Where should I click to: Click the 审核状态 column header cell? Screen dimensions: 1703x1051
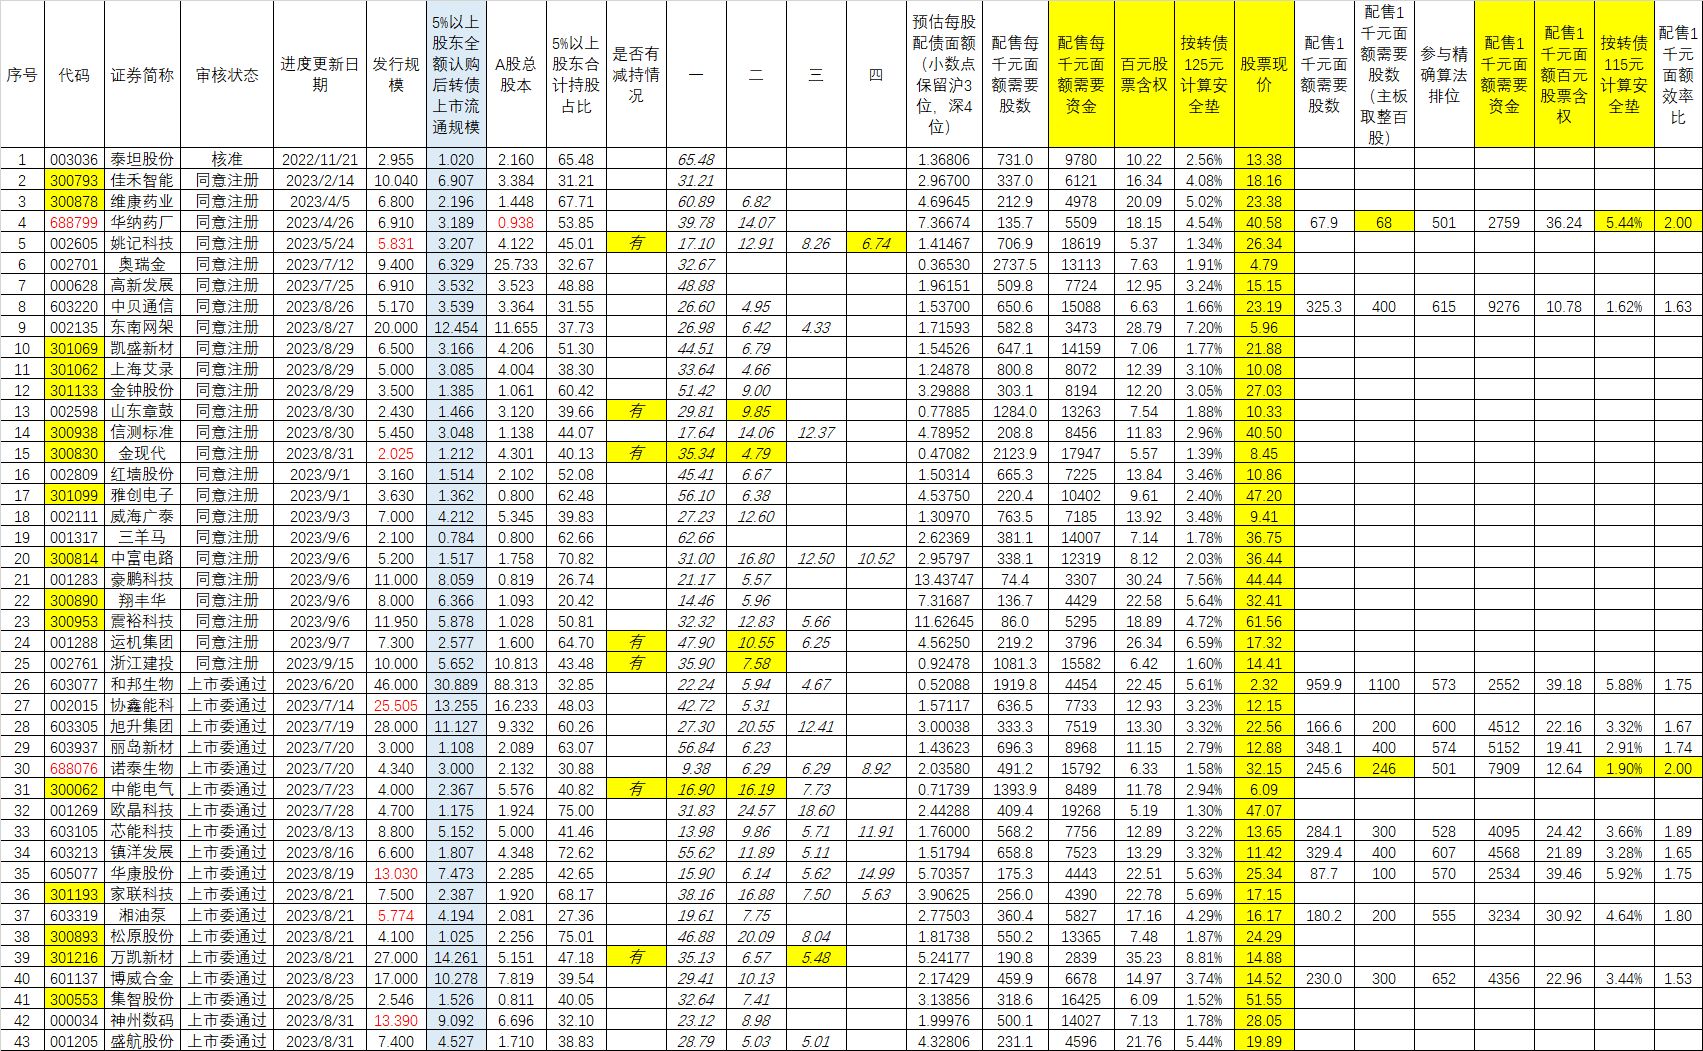(x=227, y=75)
